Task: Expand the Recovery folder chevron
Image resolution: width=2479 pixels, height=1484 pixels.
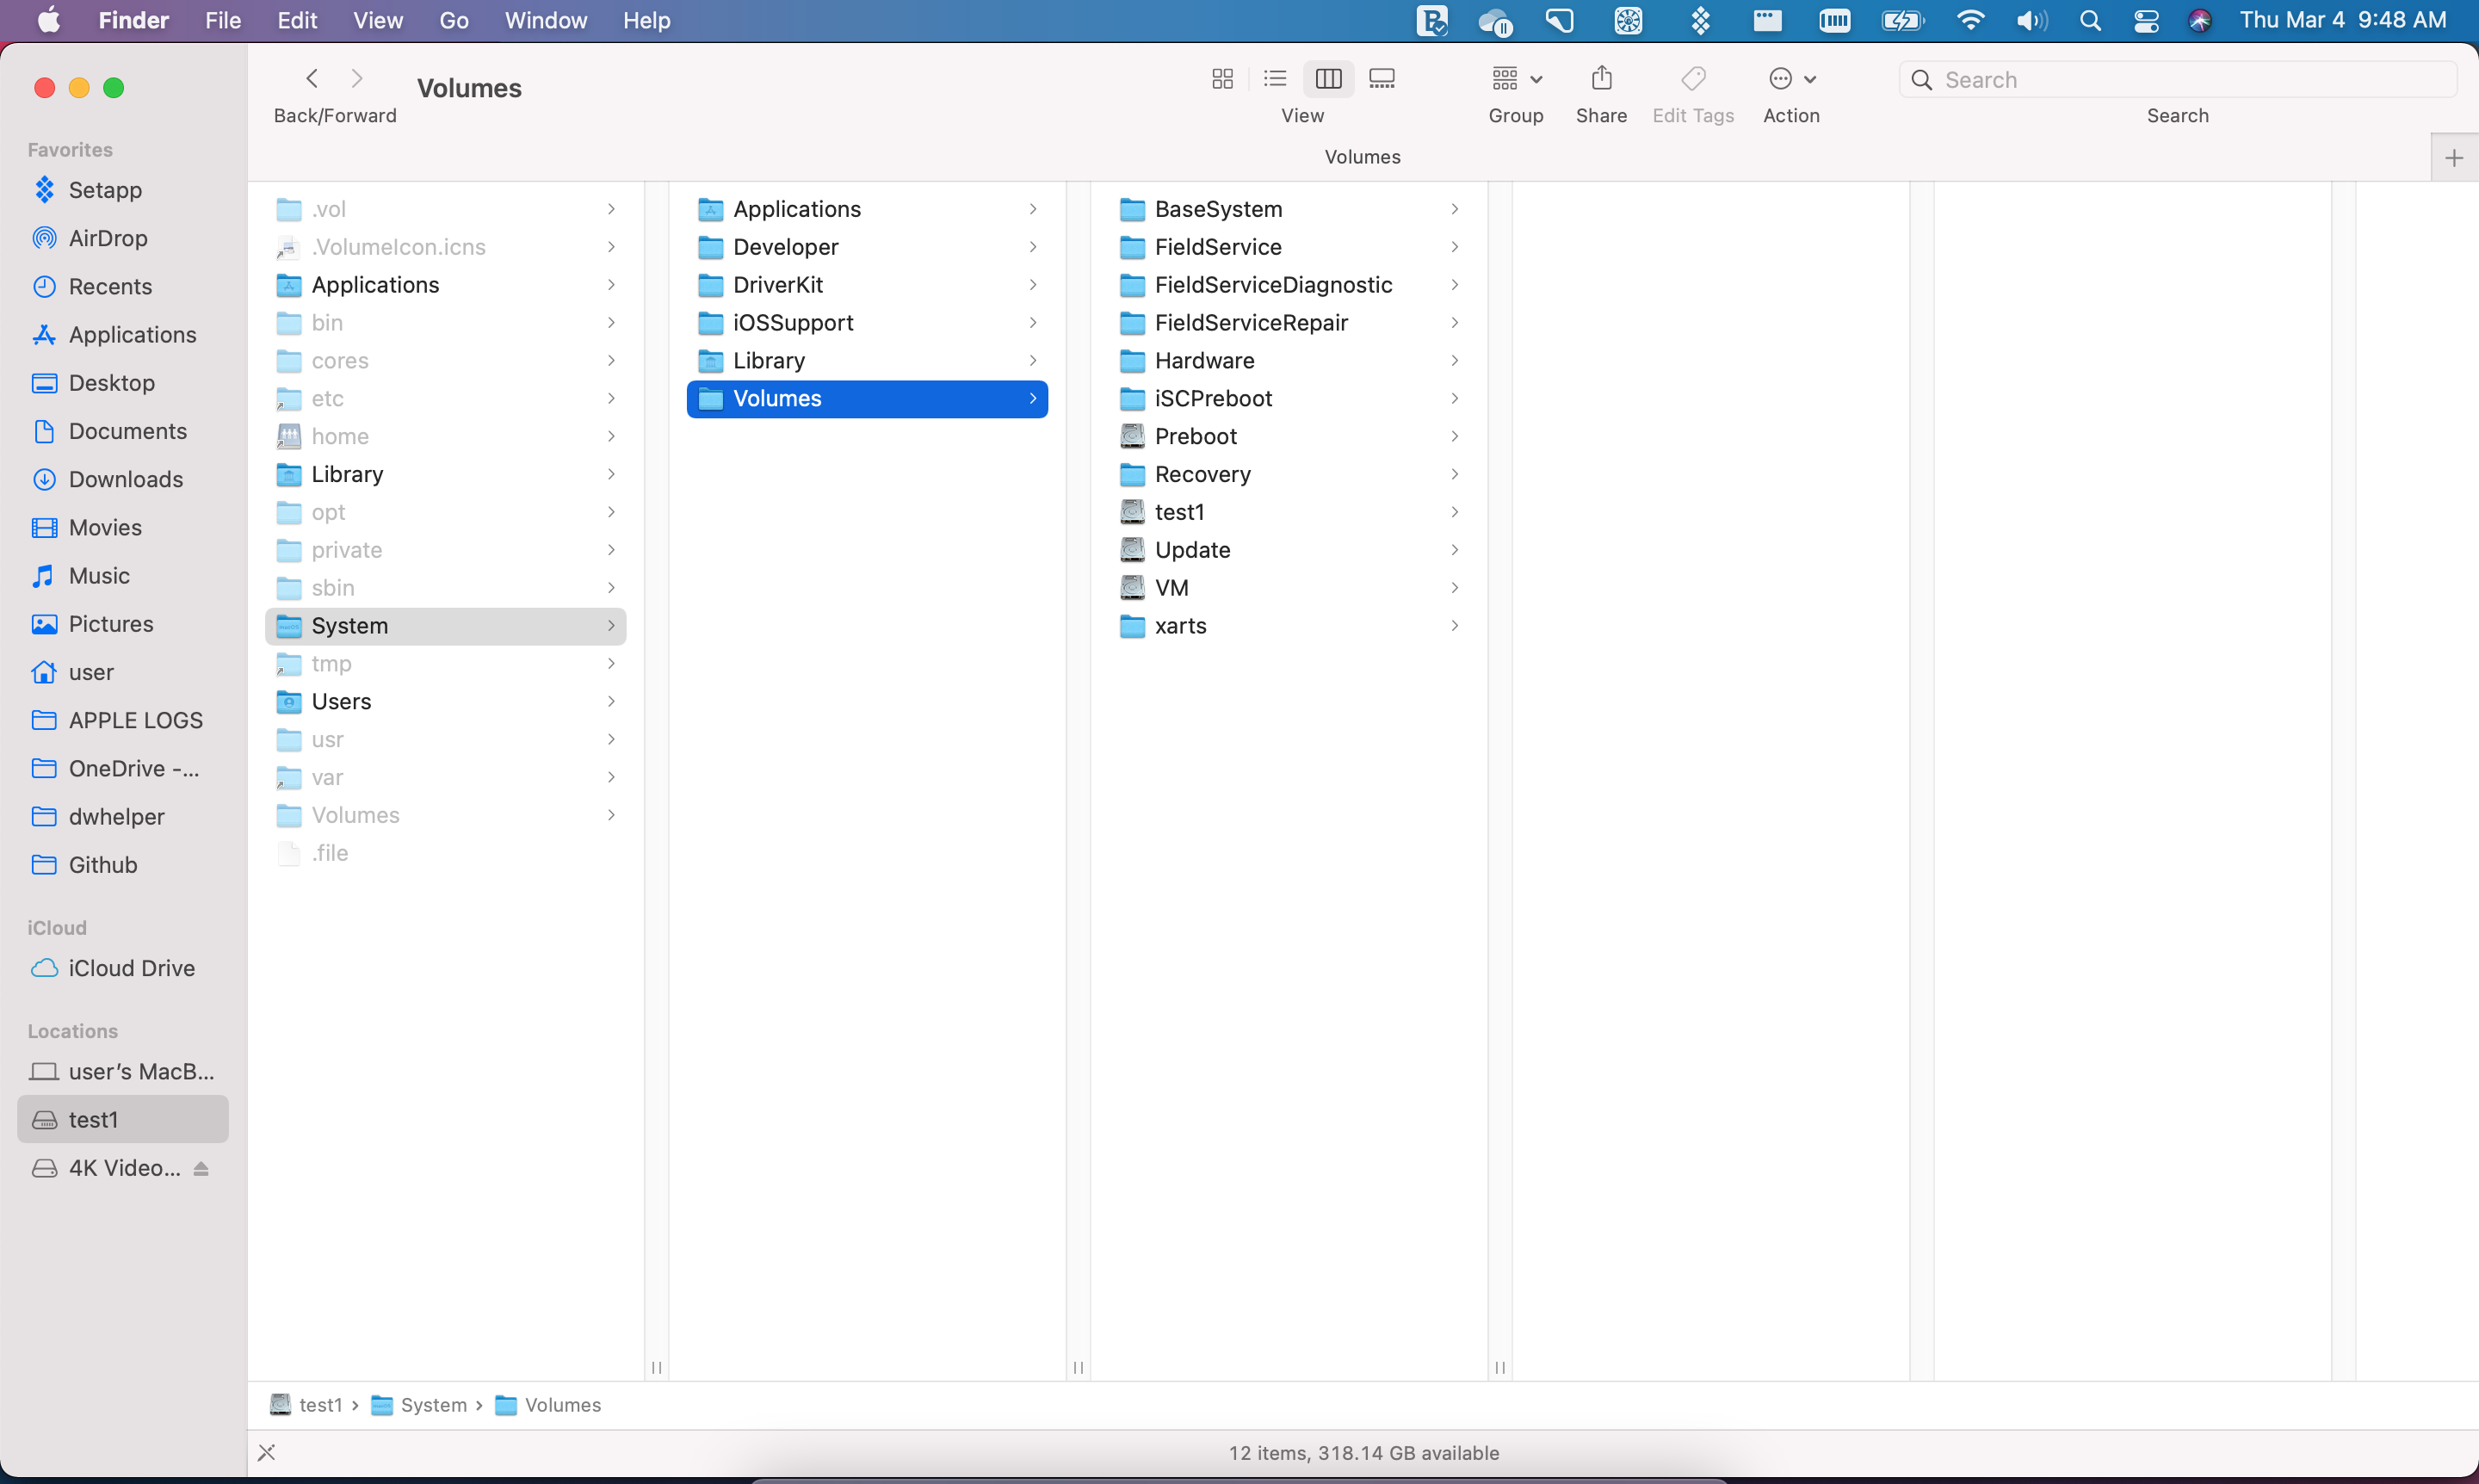Action: [x=1454, y=474]
